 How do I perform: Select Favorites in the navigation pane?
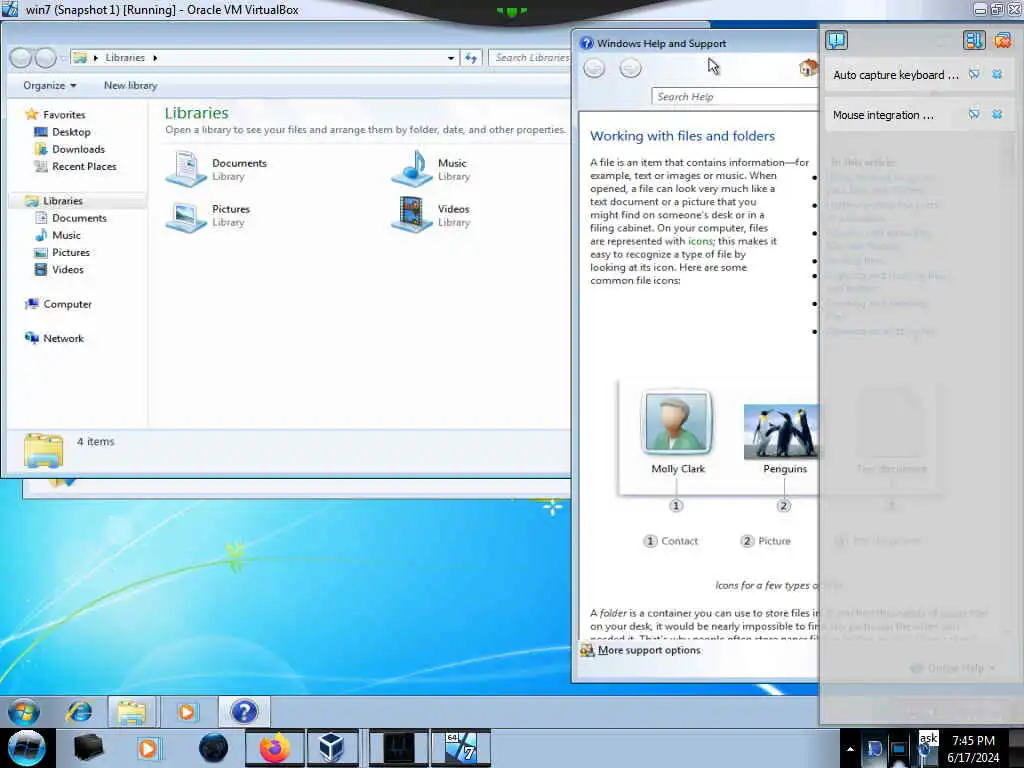pyautogui.click(x=64, y=114)
